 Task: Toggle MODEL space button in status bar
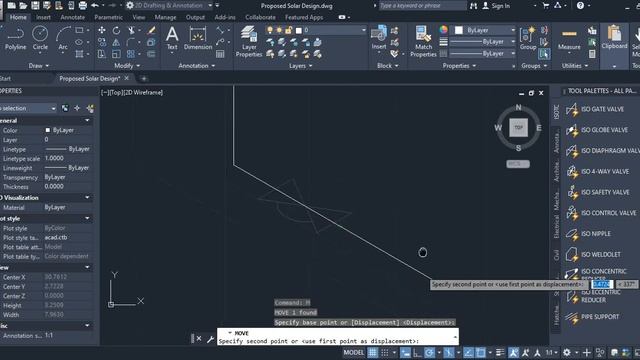coord(353,352)
